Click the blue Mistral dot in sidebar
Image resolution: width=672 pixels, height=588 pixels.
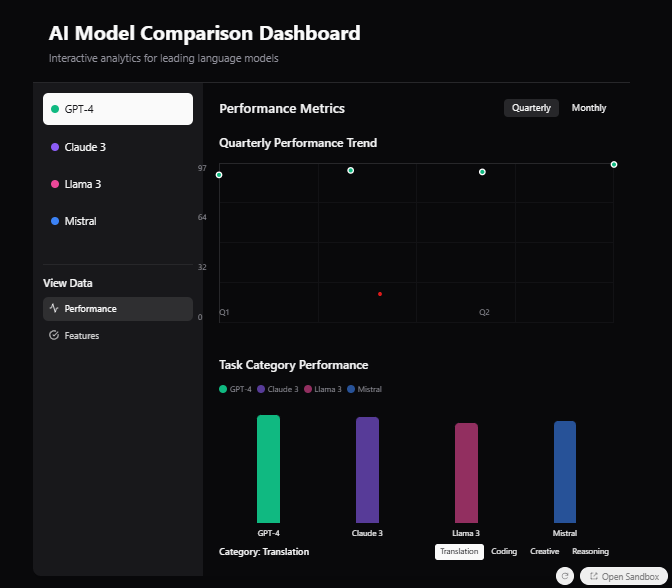coord(55,221)
